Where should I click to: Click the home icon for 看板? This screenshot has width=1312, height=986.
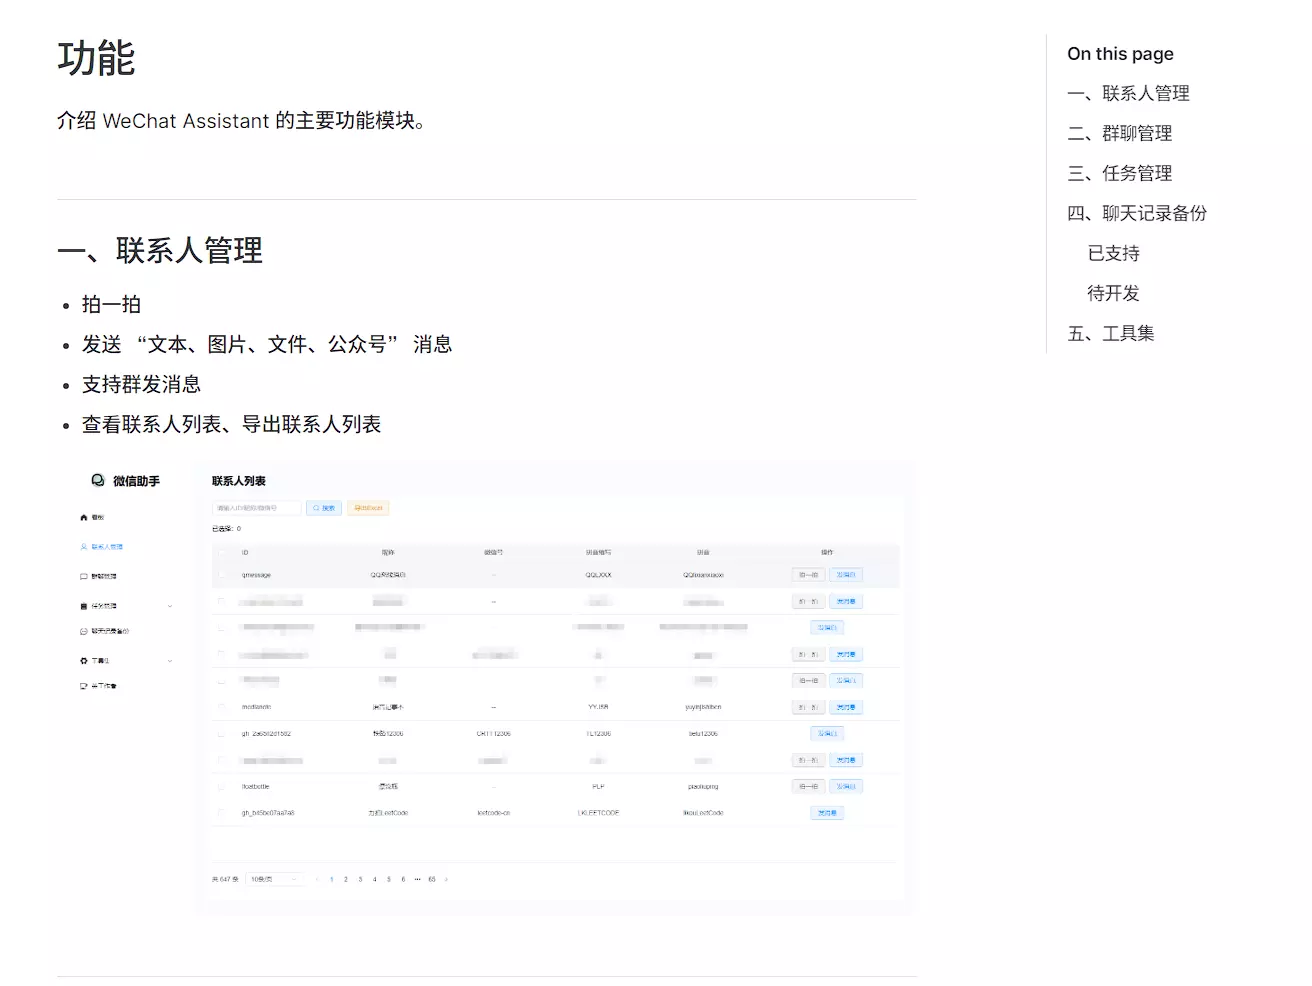tap(84, 518)
